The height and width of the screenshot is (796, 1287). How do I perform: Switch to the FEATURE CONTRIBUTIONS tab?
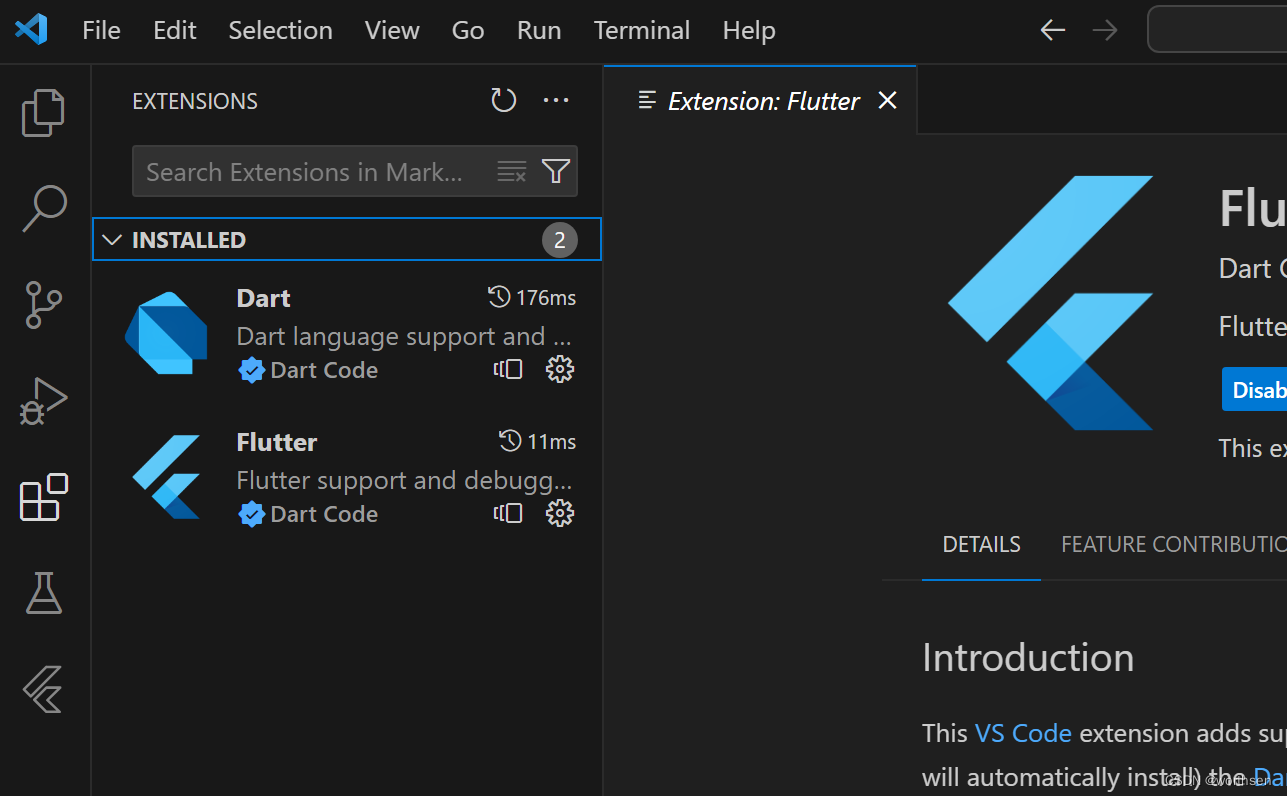click(x=1174, y=545)
